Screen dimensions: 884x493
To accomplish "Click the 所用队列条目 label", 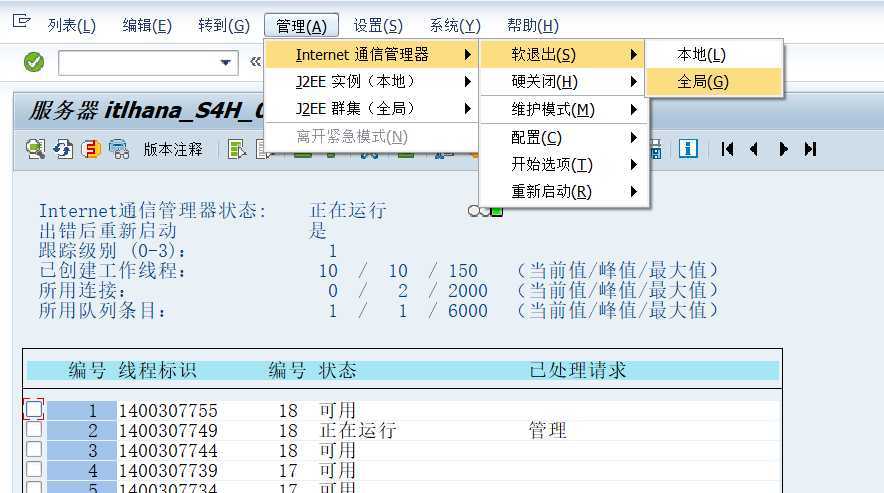I will (102, 311).
